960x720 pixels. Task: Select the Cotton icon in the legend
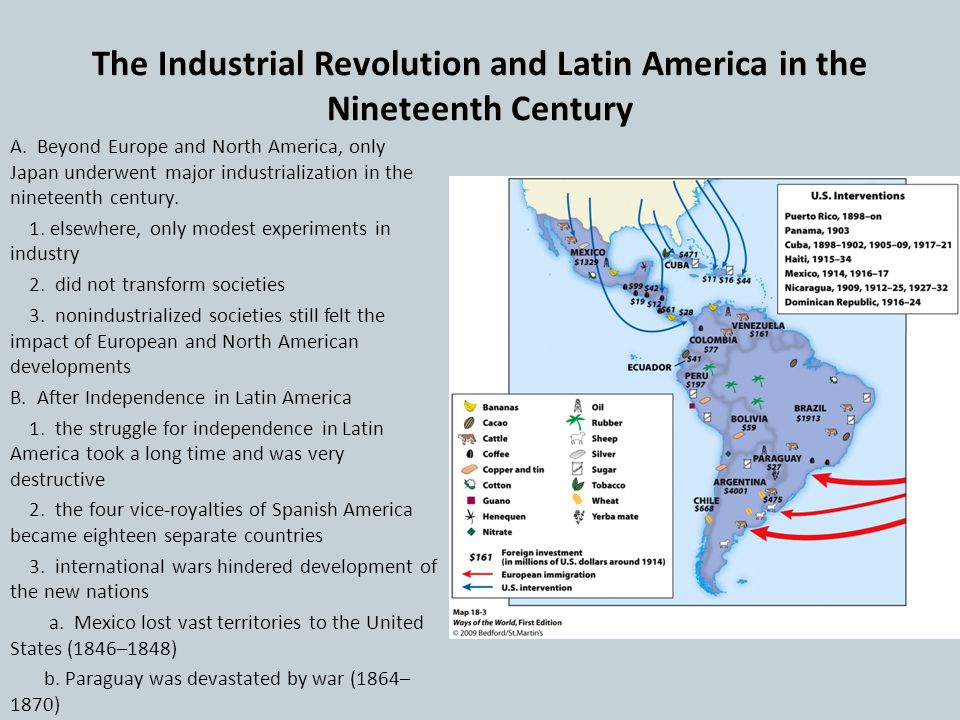point(470,485)
